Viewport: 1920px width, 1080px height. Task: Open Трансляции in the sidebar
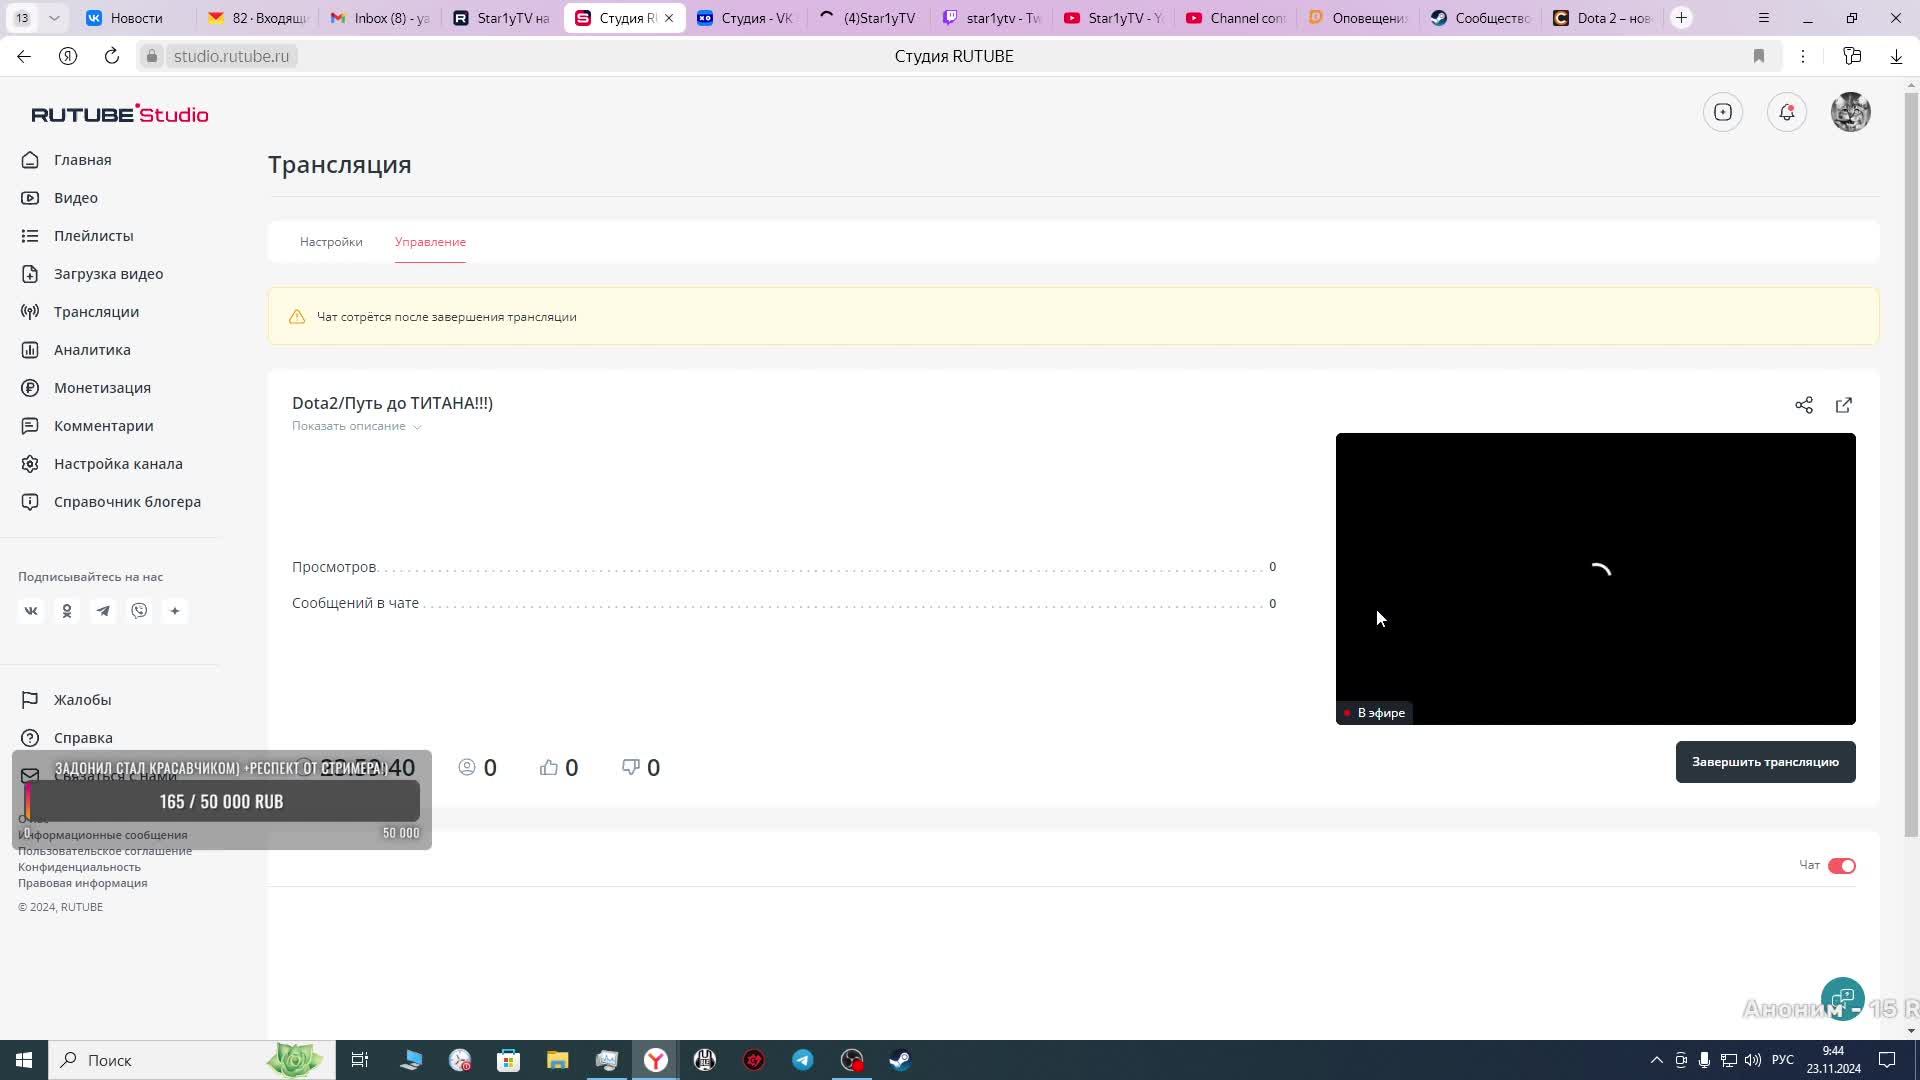tap(96, 312)
